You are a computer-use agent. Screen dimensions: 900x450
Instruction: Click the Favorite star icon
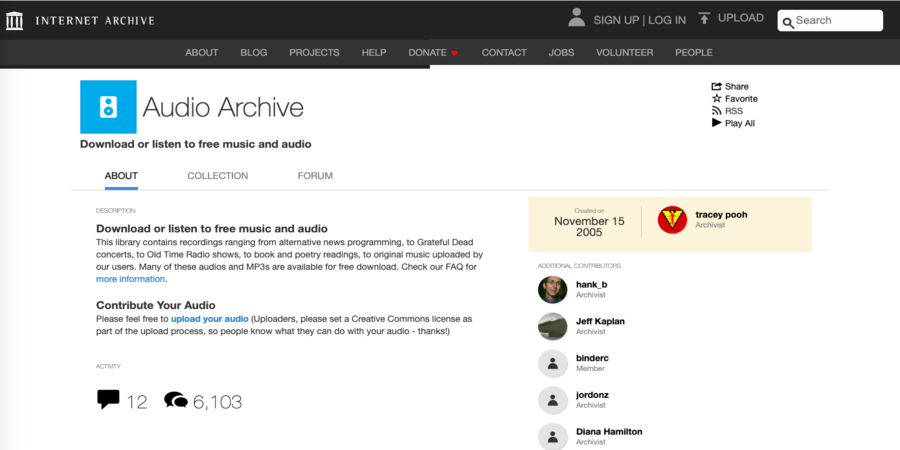coord(716,98)
